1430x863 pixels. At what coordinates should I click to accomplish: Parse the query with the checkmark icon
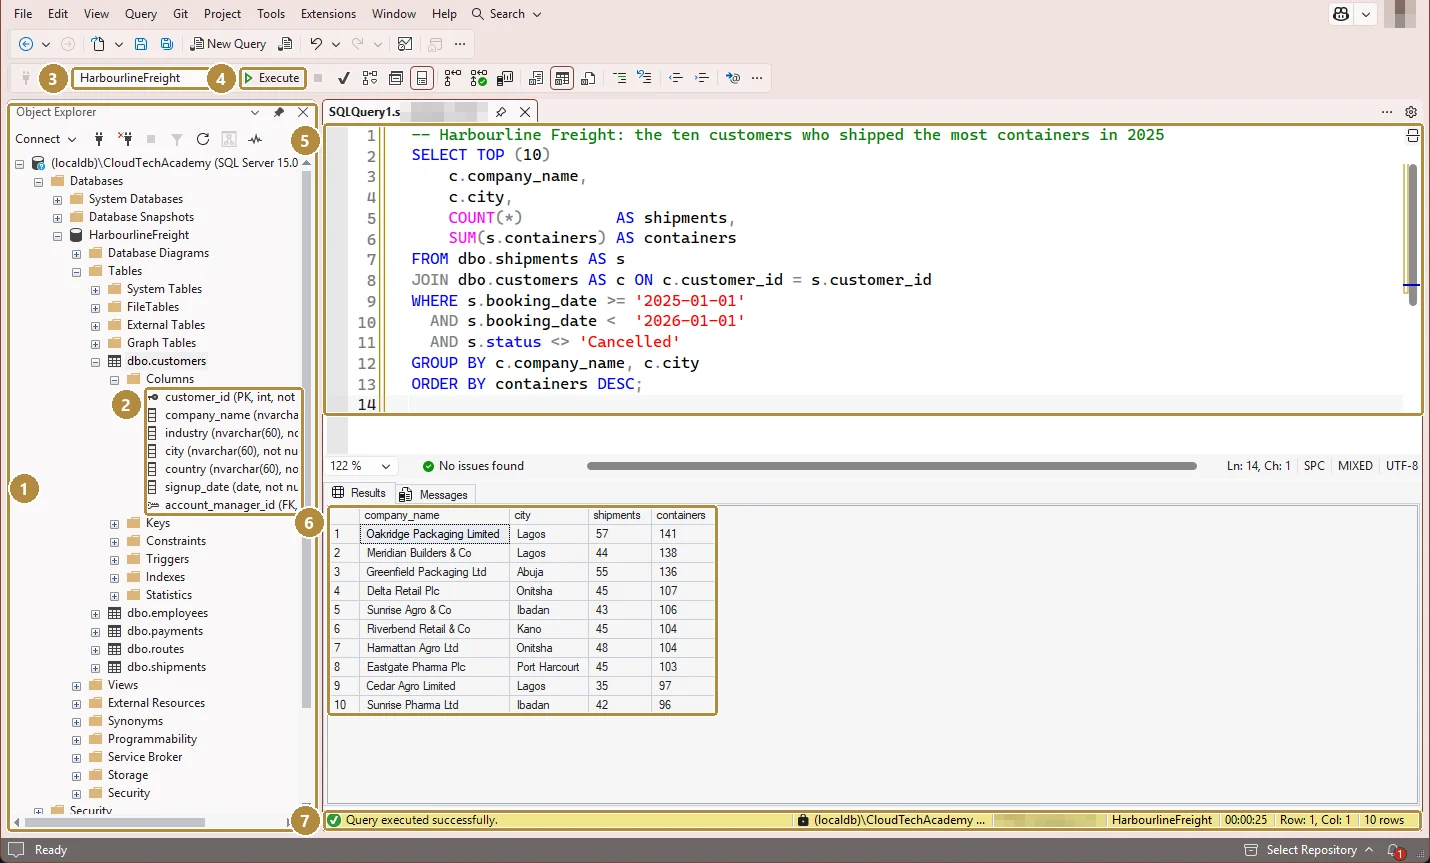click(x=344, y=78)
